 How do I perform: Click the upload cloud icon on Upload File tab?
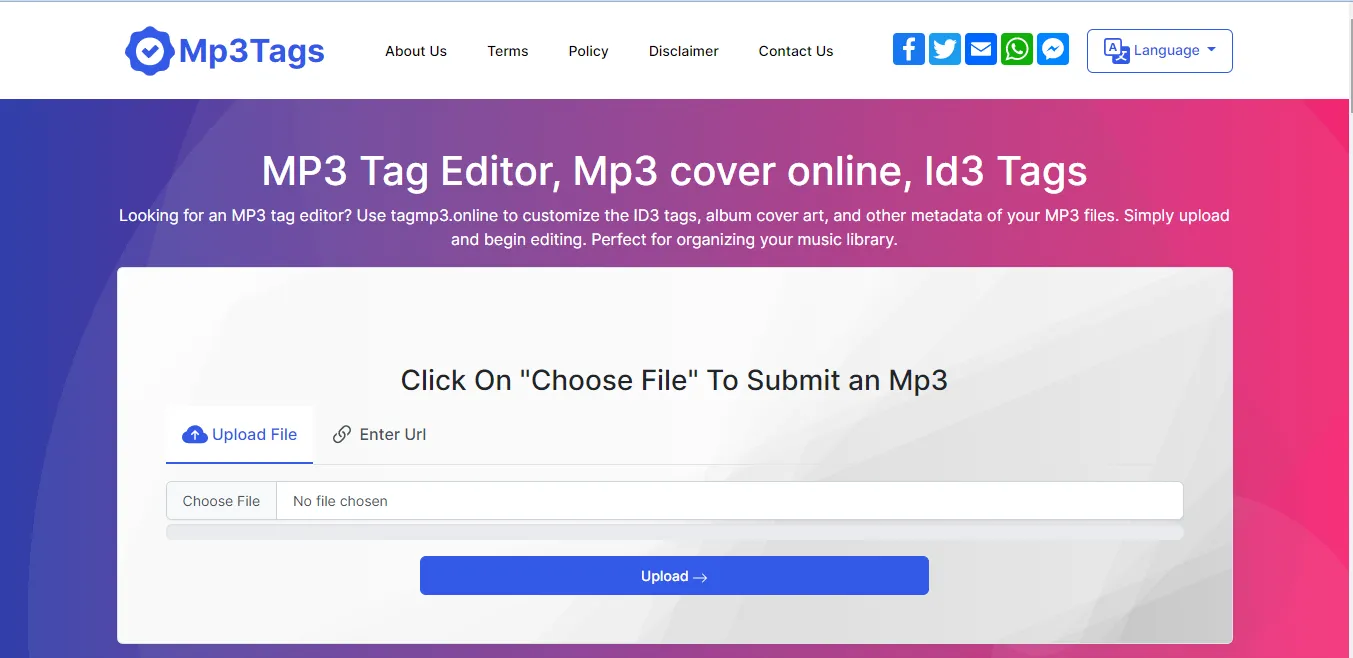click(195, 434)
